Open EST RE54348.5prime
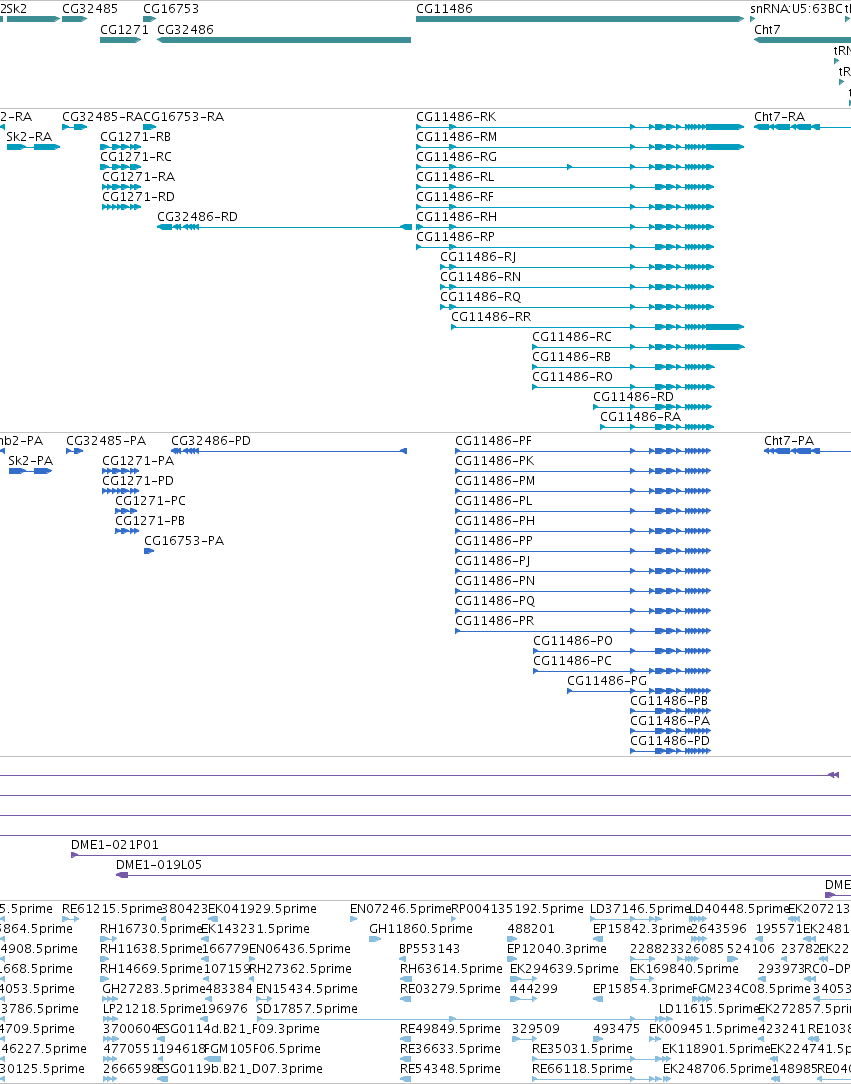The width and height of the screenshot is (851, 1084). tap(451, 1069)
